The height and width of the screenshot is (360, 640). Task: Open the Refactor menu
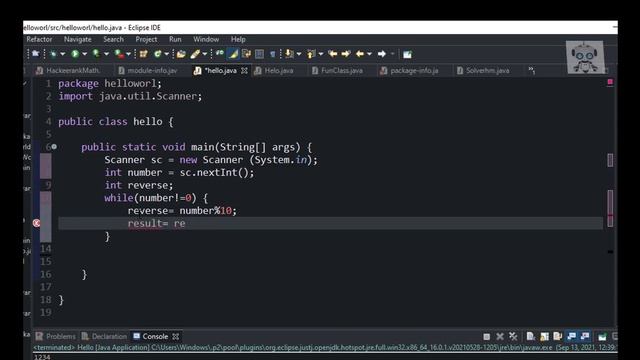pyautogui.click(x=39, y=39)
